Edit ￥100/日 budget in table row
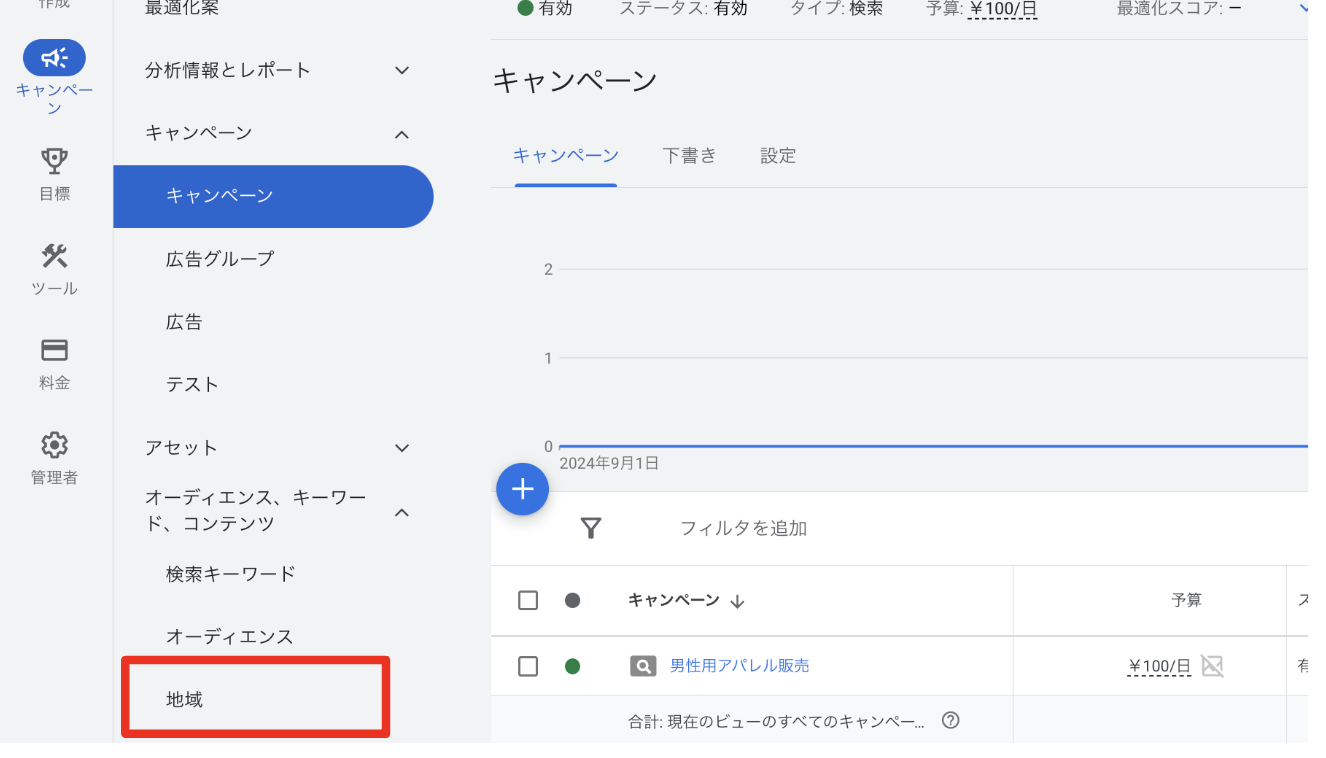Image resolution: width=1326 pixels, height=758 pixels. (x=1159, y=667)
